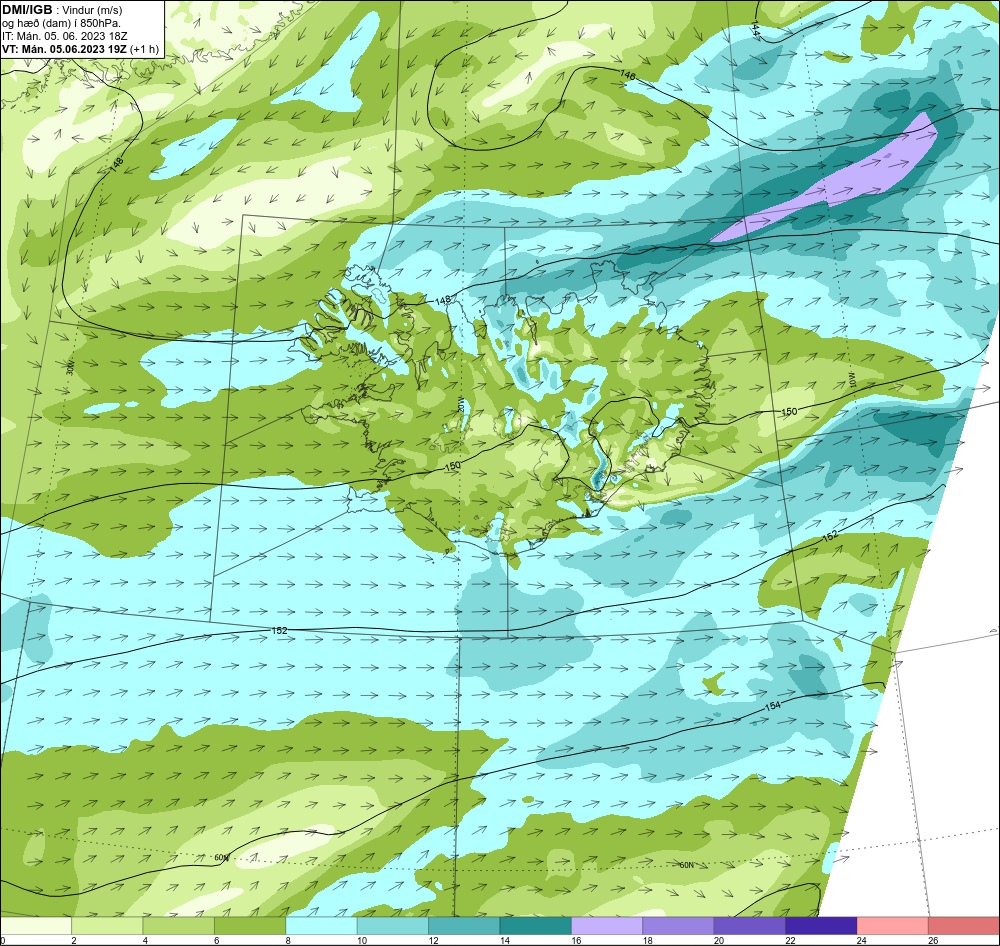Viewport: 1000px width, 946px height.
Task: Click the legend scale number "22"
Action: pos(791,940)
